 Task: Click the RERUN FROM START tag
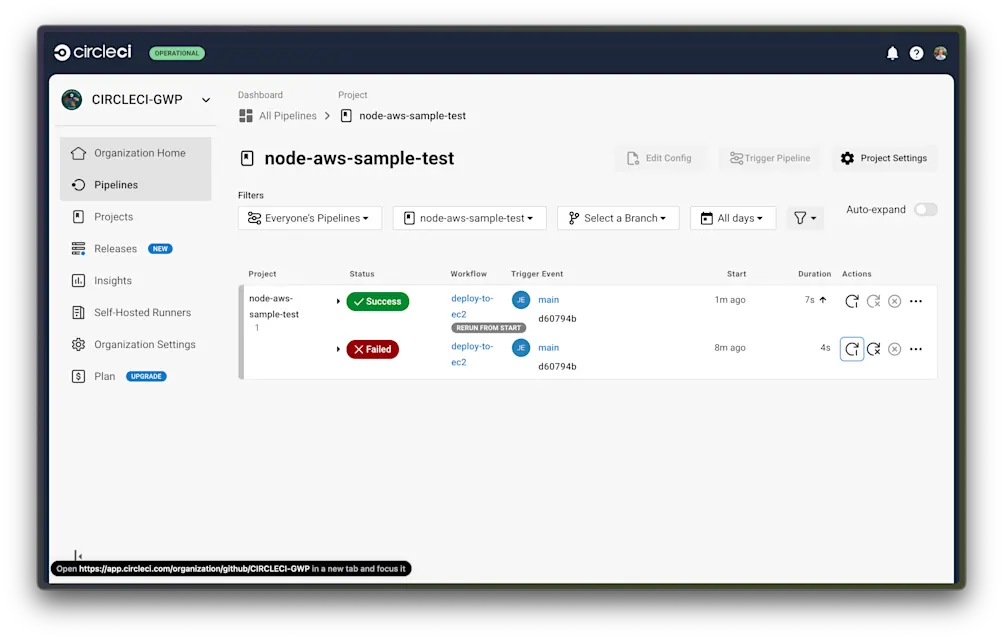click(489, 328)
